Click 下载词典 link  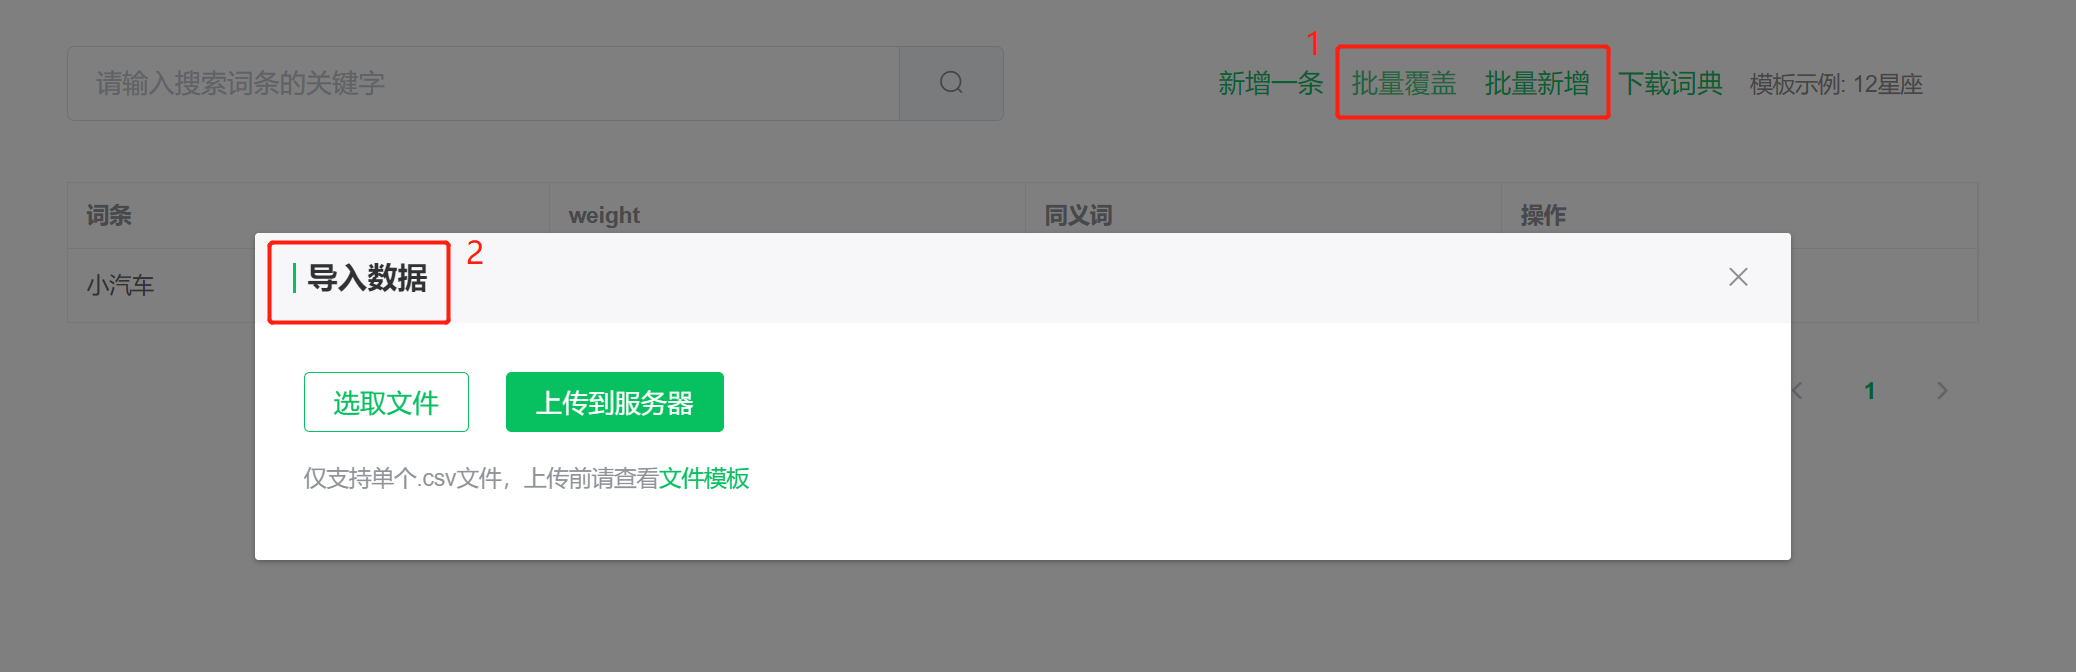(1670, 83)
